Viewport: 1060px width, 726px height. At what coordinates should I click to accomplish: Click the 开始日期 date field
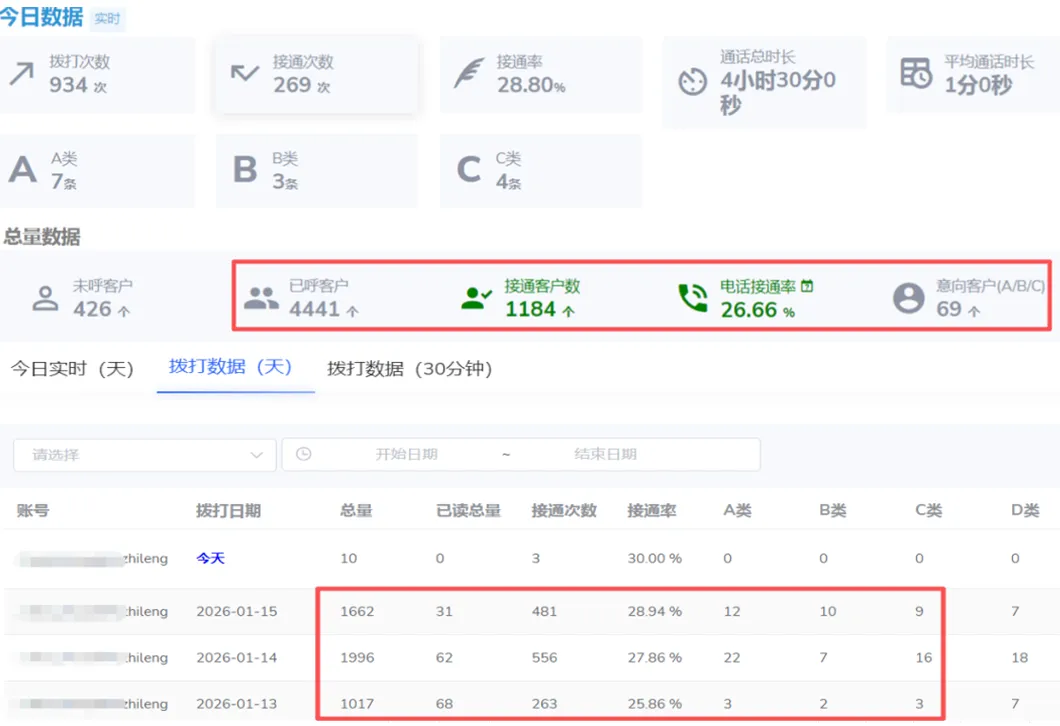click(406, 454)
